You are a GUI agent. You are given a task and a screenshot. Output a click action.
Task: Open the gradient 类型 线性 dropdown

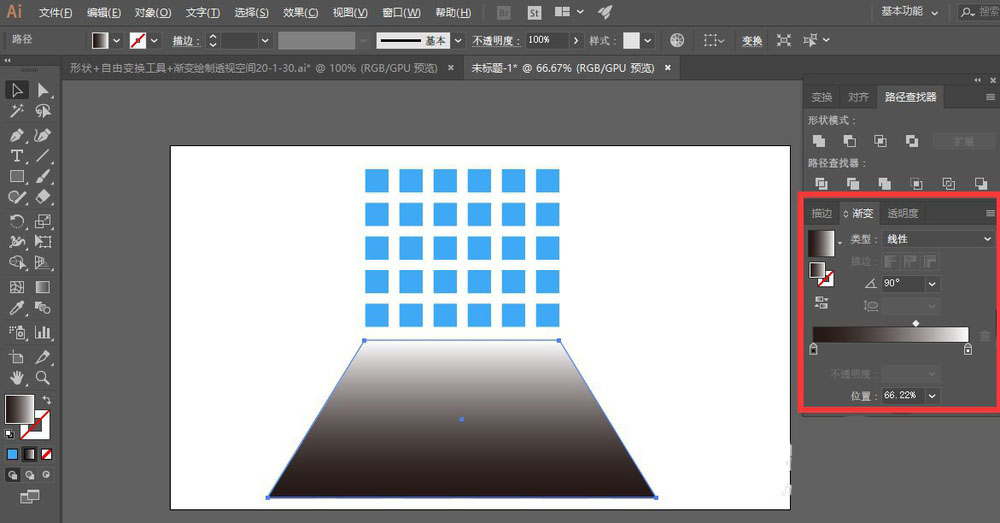click(x=938, y=239)
